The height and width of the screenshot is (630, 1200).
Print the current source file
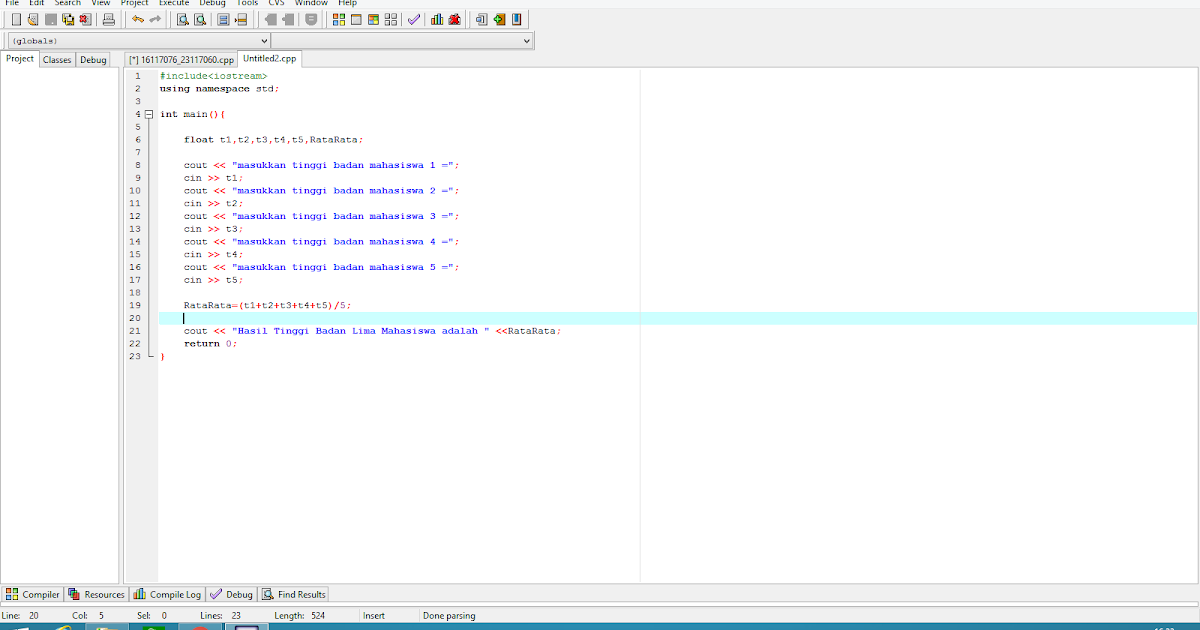(107, 18)
